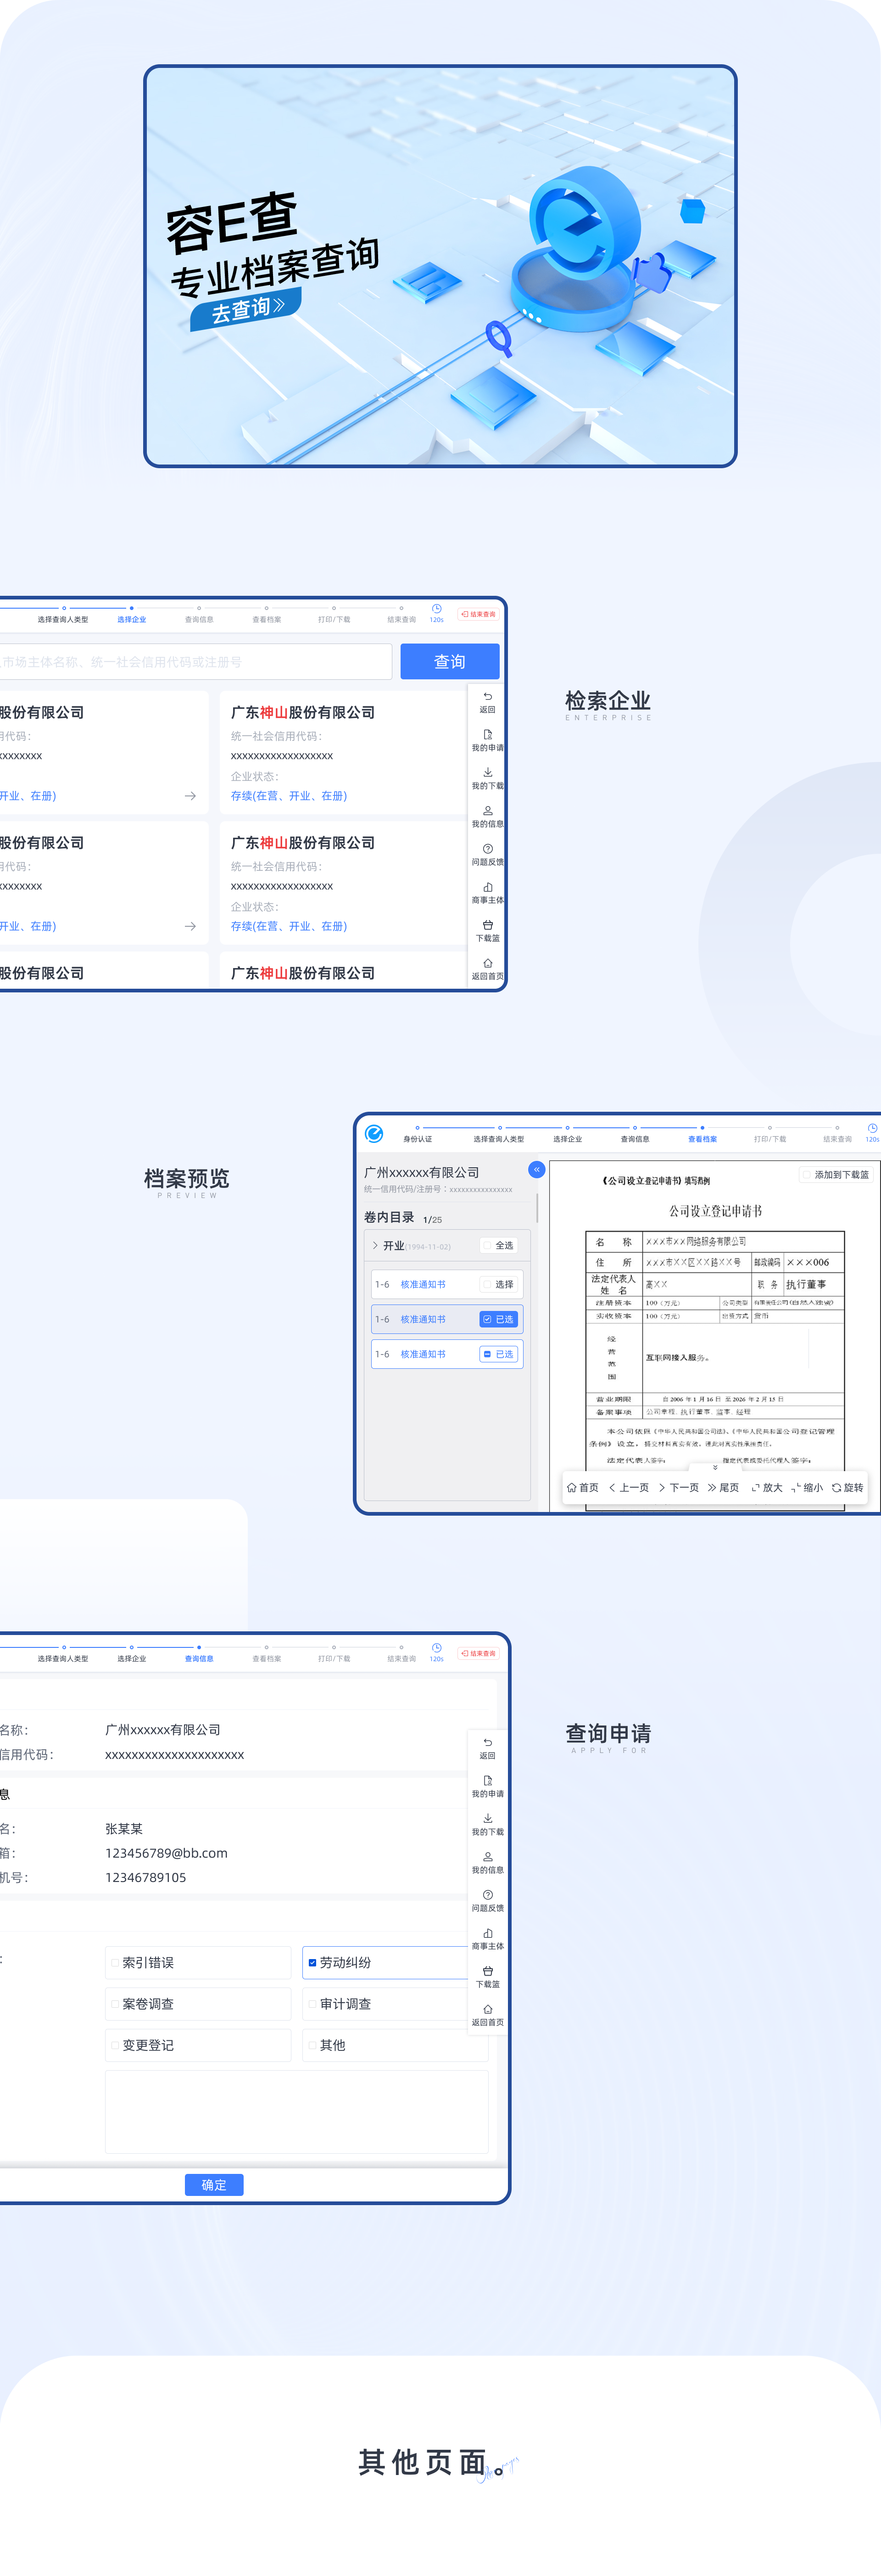Click the 确定 confirm button

(x=214, y=2185)
